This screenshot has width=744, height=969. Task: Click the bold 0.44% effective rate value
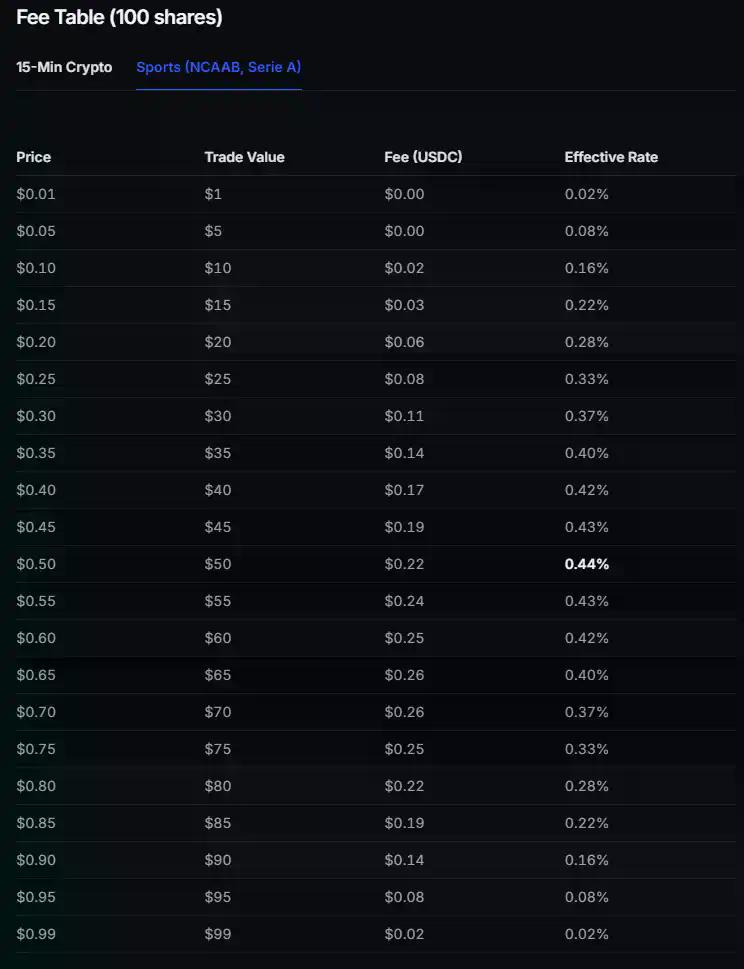pyautogui.click(x=587, y=564)
